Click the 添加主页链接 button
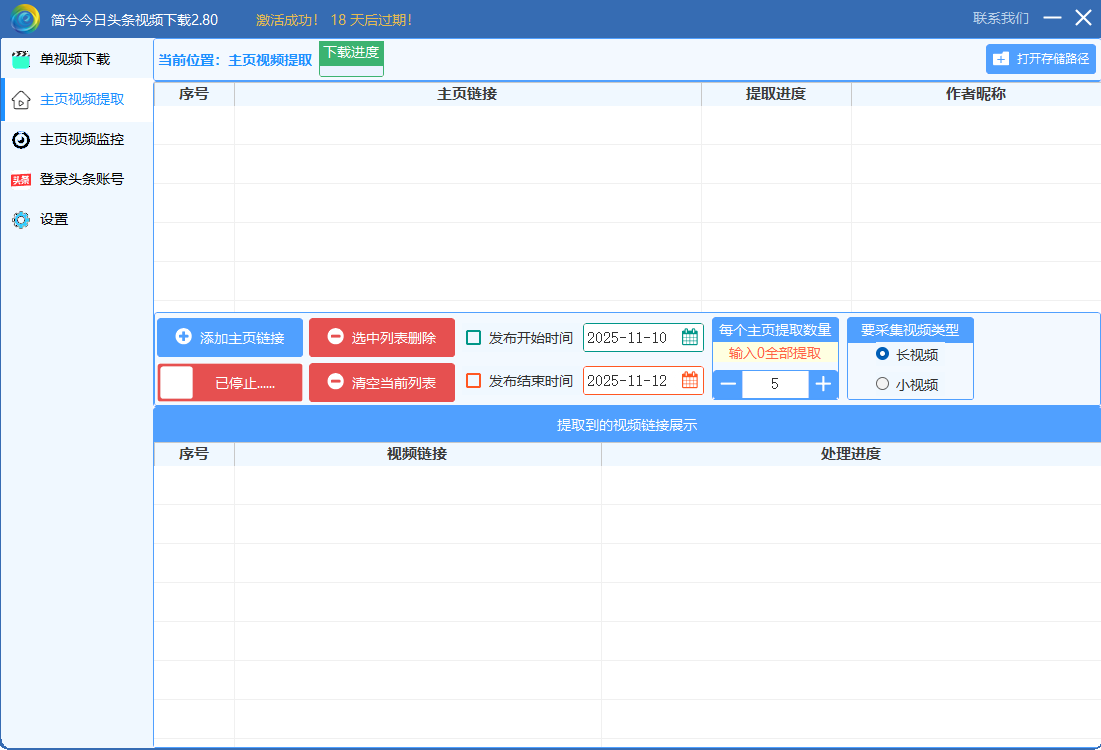1101x750 pixels. click(x=230, y=338)
